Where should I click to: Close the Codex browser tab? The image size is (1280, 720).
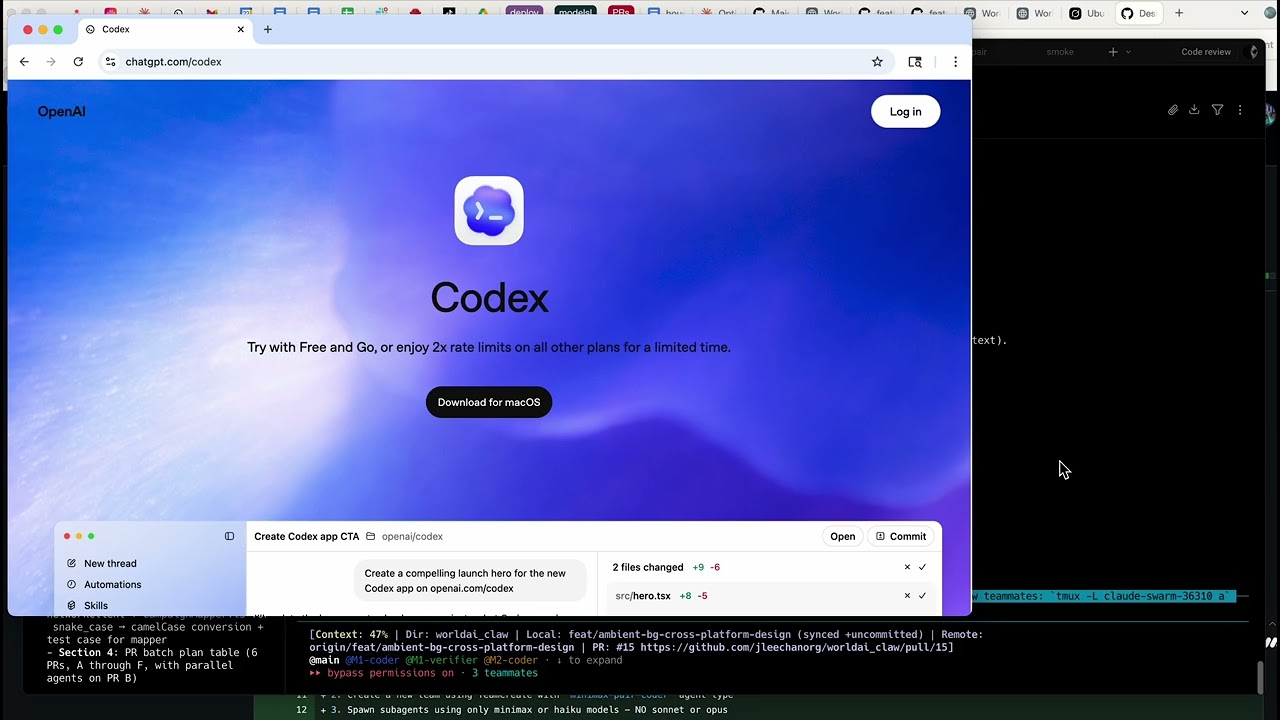click(240, 29)
